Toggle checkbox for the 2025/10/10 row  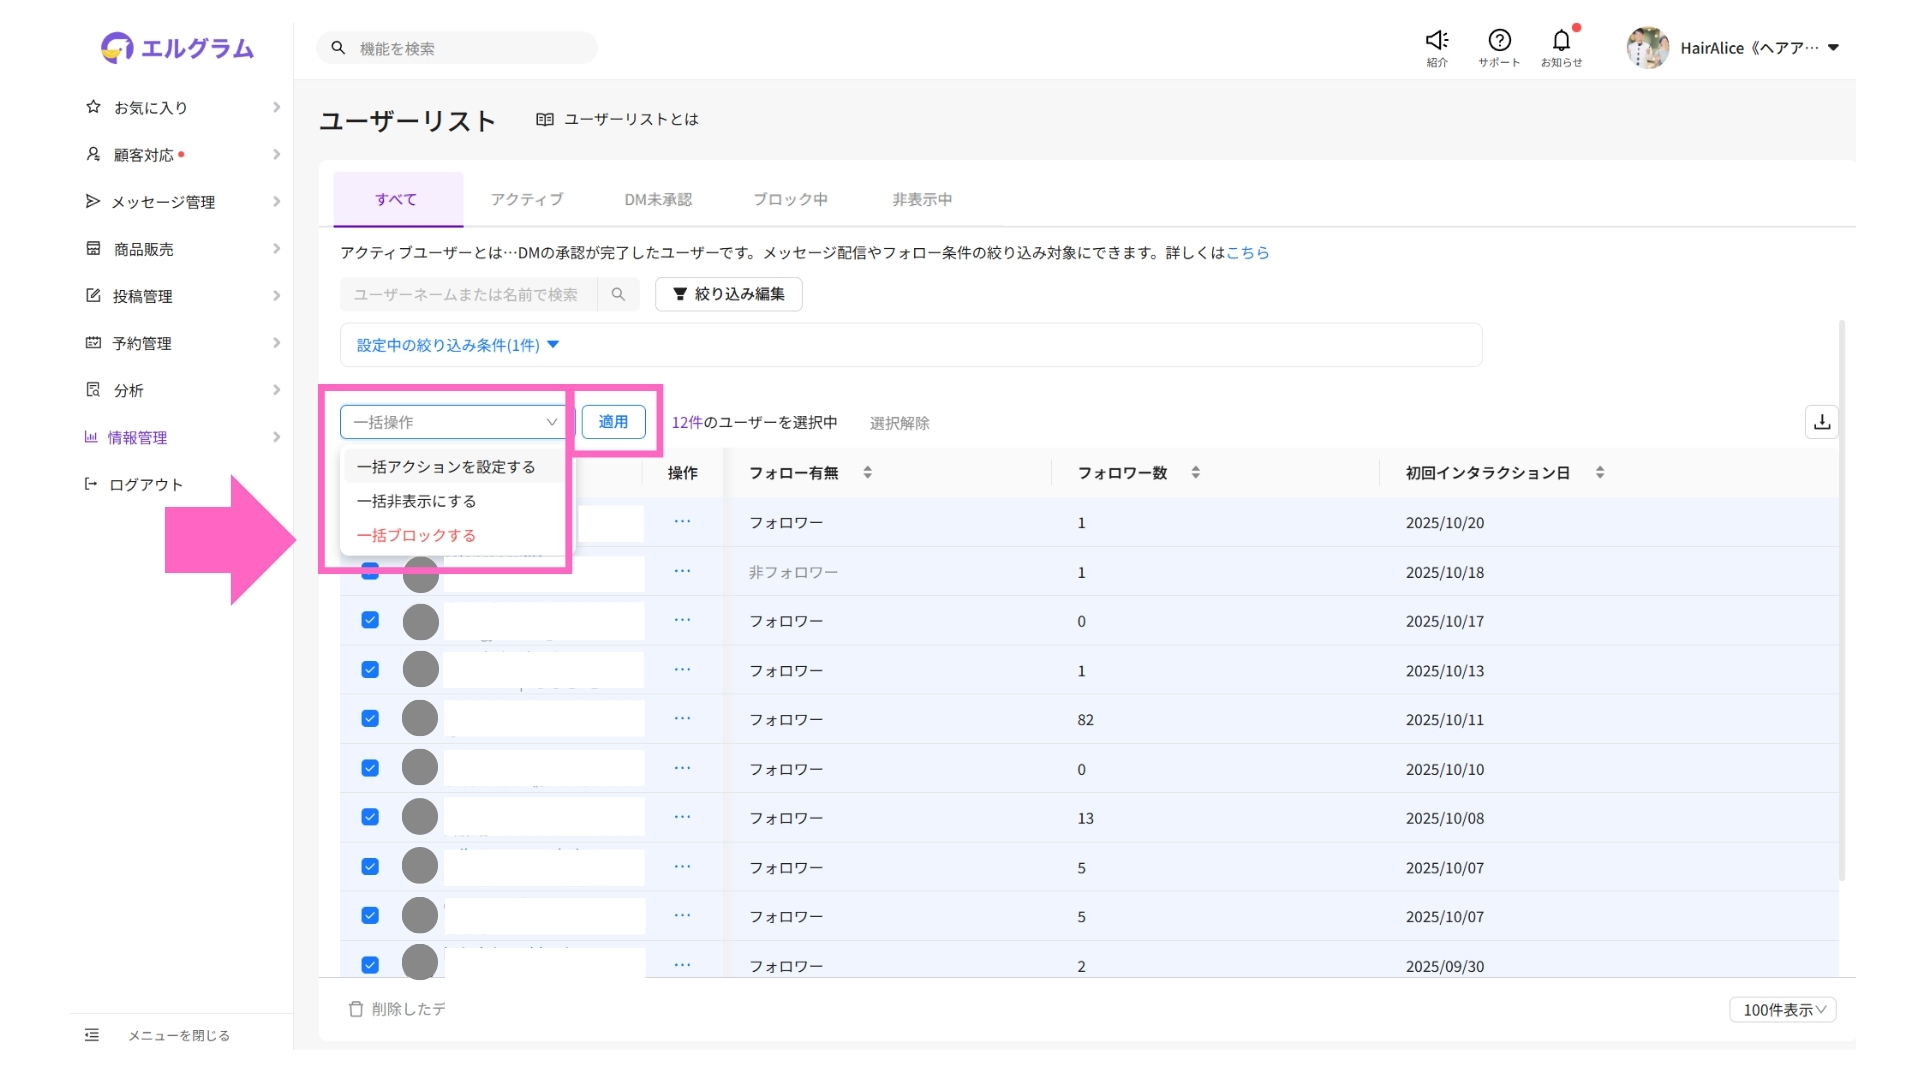click(370, 768)
